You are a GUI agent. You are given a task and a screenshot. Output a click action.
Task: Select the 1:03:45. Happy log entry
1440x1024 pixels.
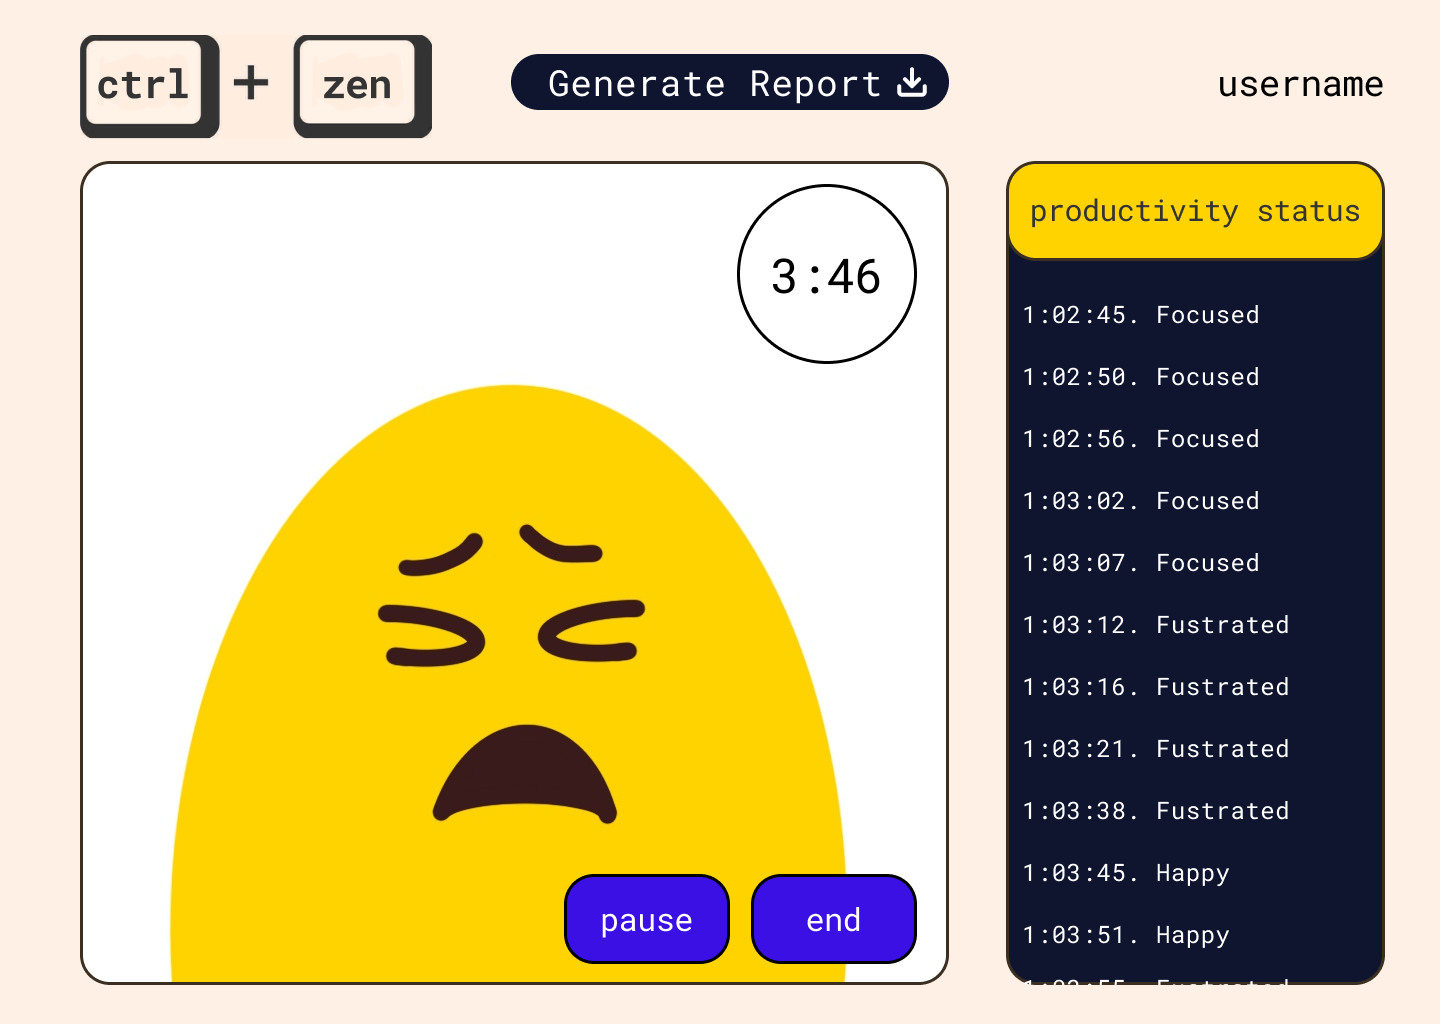tap(1126, 873)
